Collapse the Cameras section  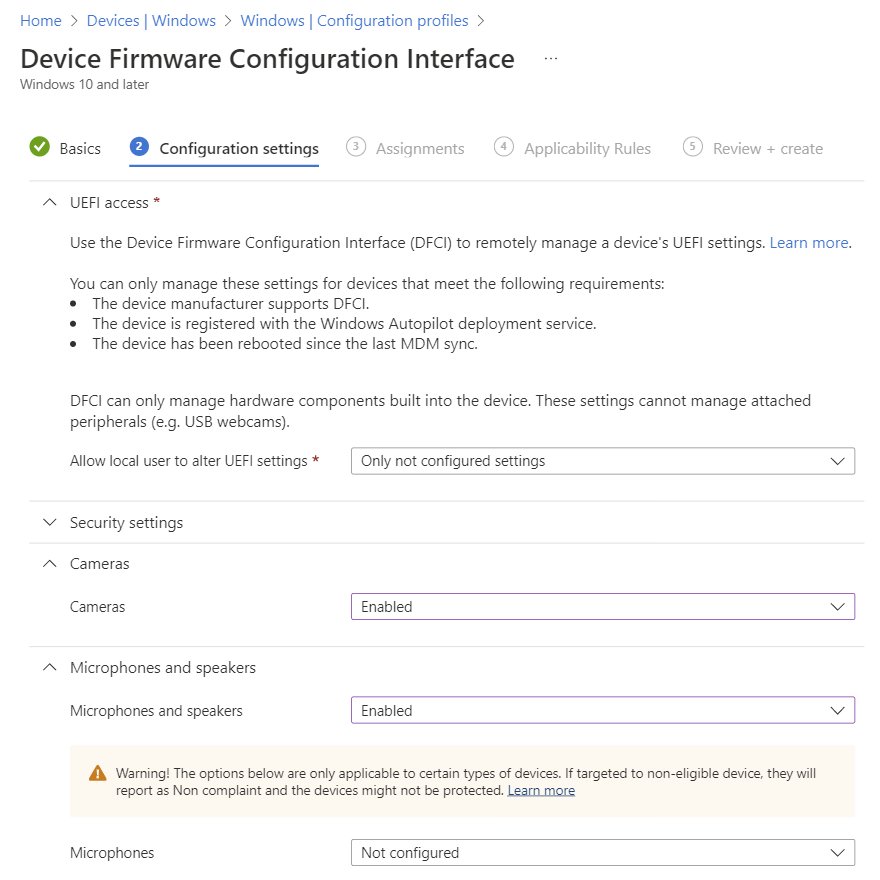click(x=49, y=563)
